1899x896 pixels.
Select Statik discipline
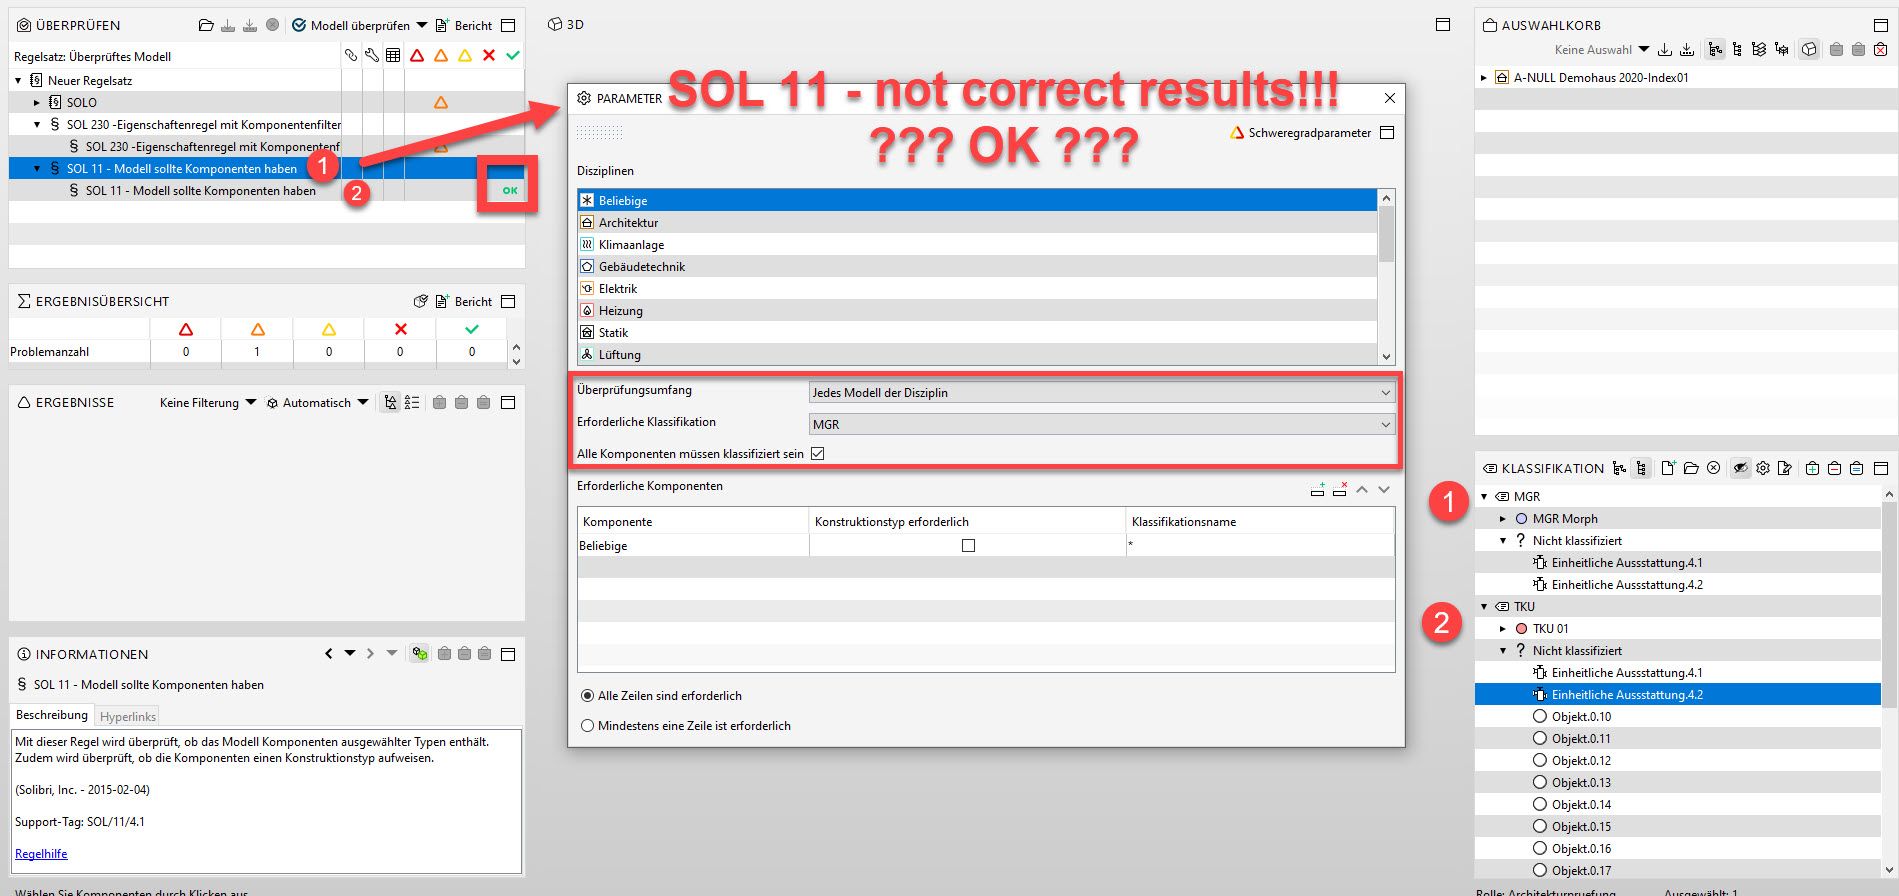[x=977, y=332]
